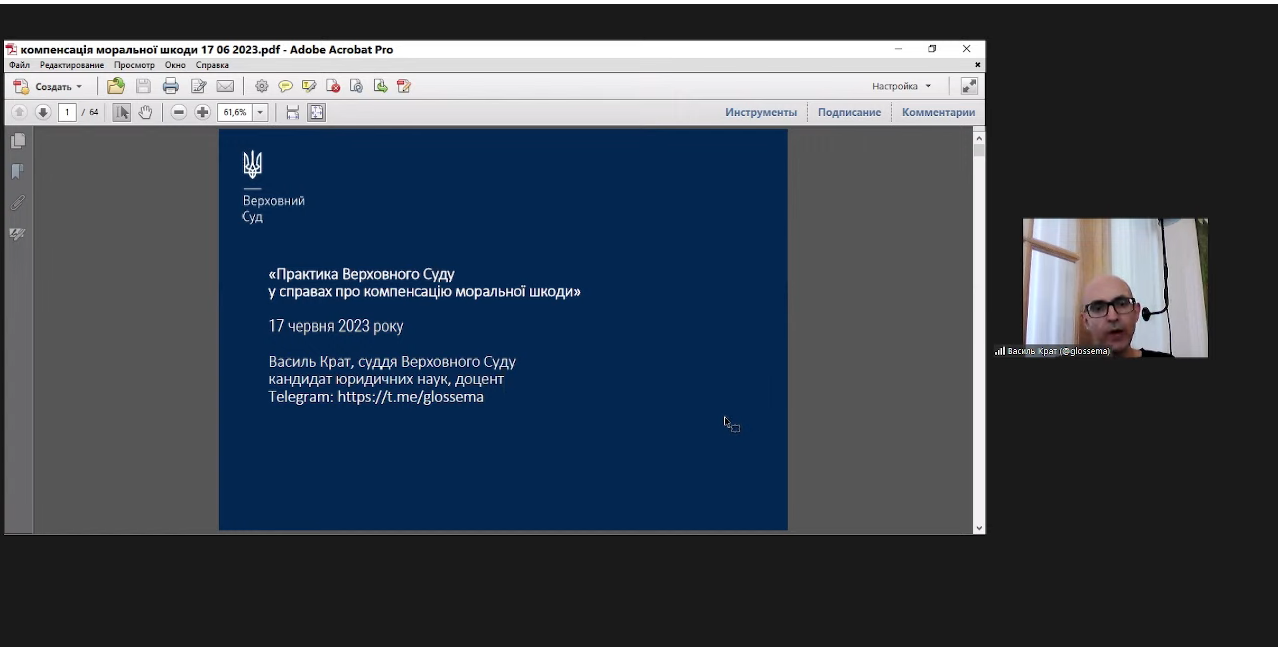Enable the selection arrow tool
Viewport: 1278px width, 647px height.
click(121, 112)
